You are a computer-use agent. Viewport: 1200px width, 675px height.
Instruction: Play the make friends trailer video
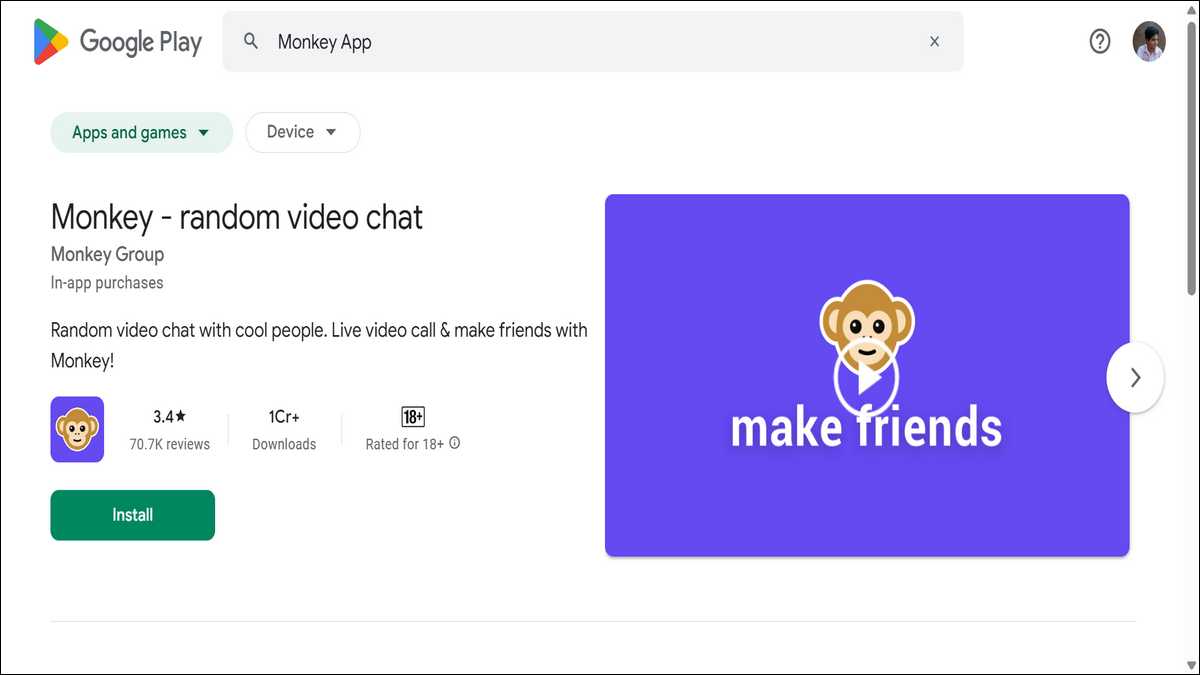(867, 378)
